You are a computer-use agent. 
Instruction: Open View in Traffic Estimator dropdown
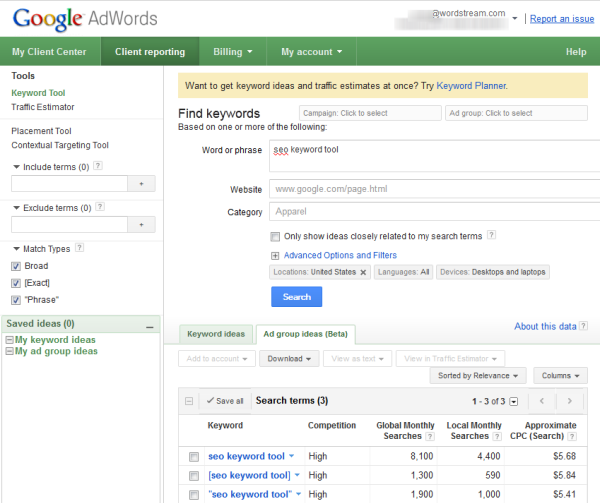450,359
